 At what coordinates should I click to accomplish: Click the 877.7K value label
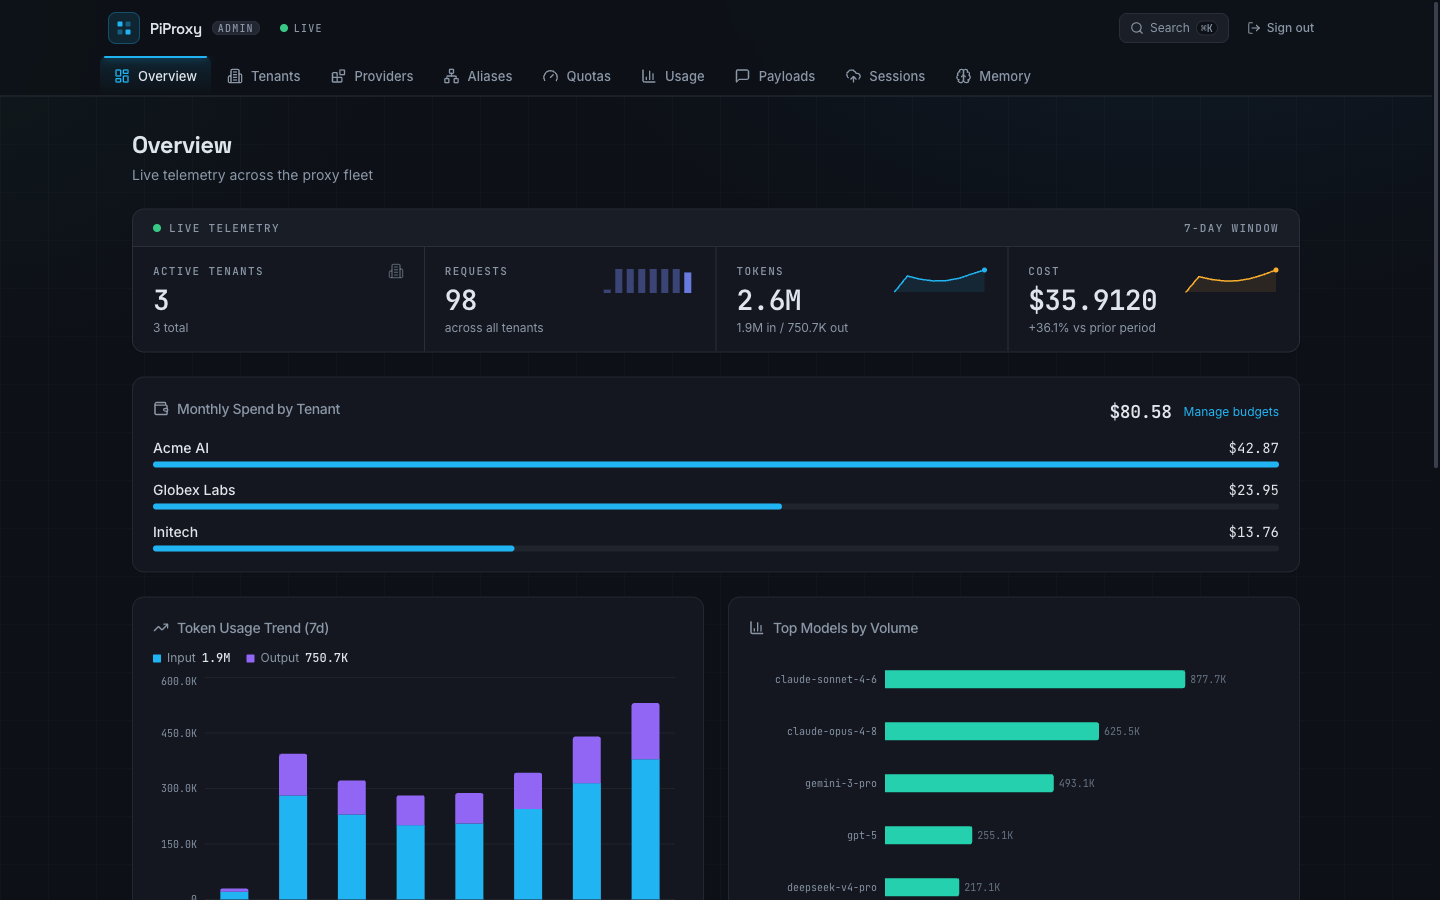[x=1208, y=679]
